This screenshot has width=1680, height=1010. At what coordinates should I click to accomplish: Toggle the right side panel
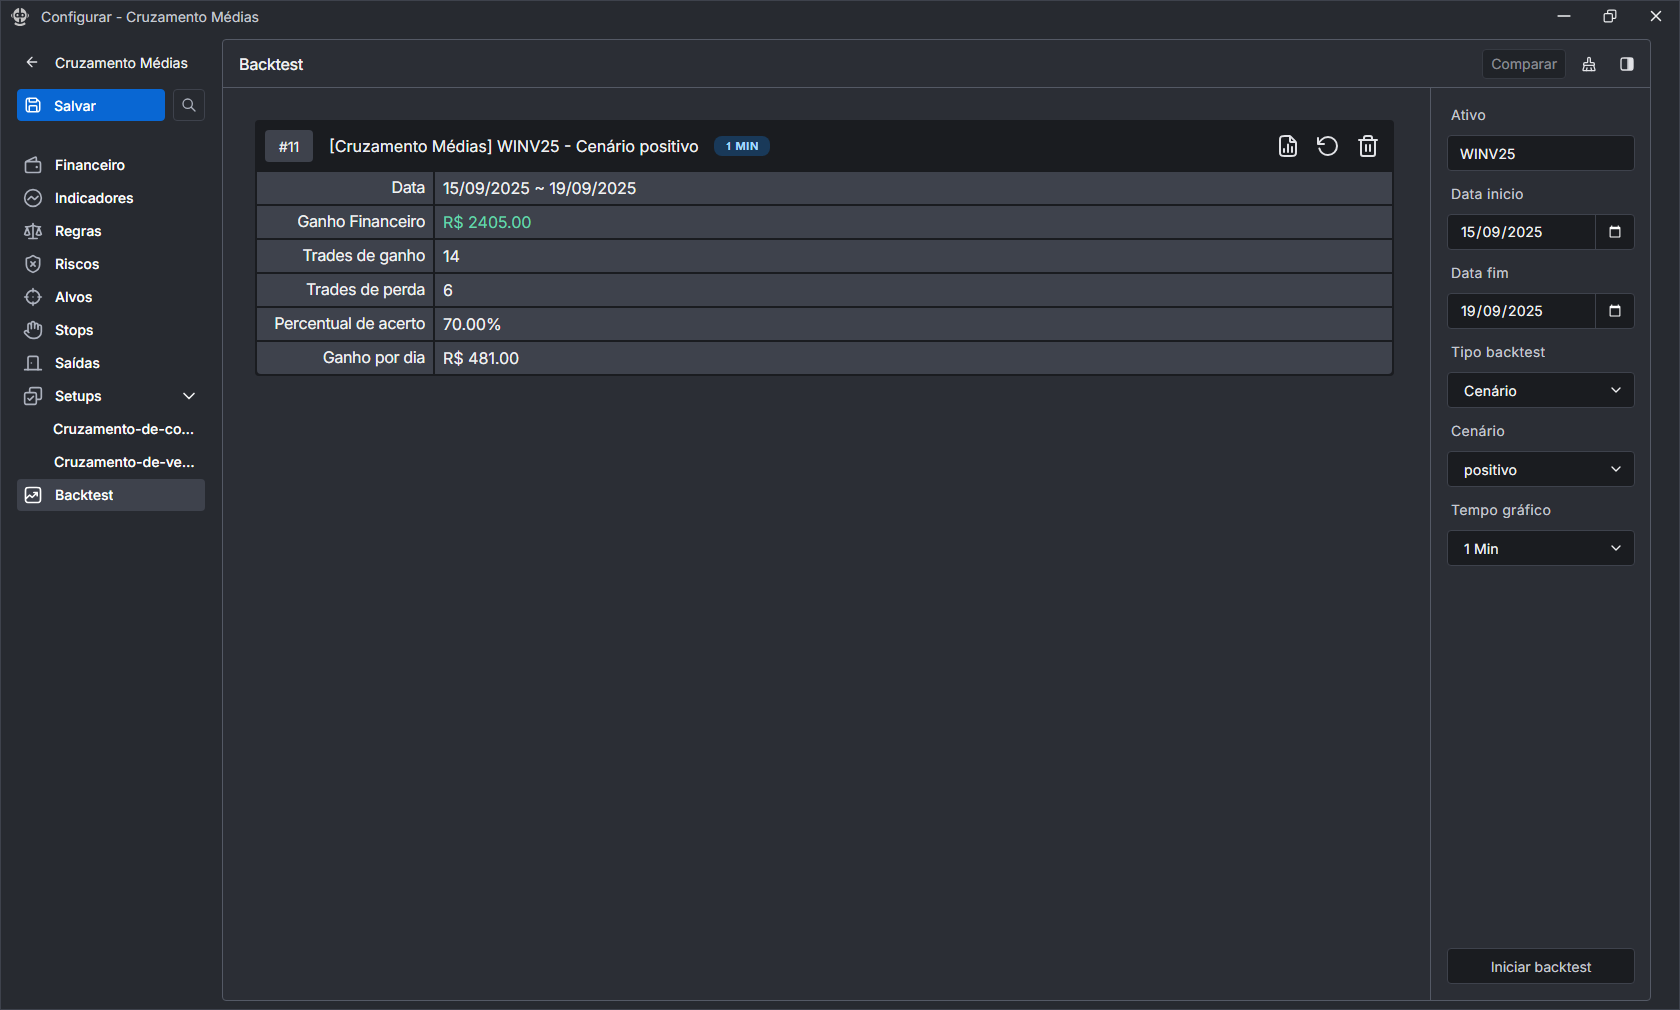click(x=1627, y=65)
